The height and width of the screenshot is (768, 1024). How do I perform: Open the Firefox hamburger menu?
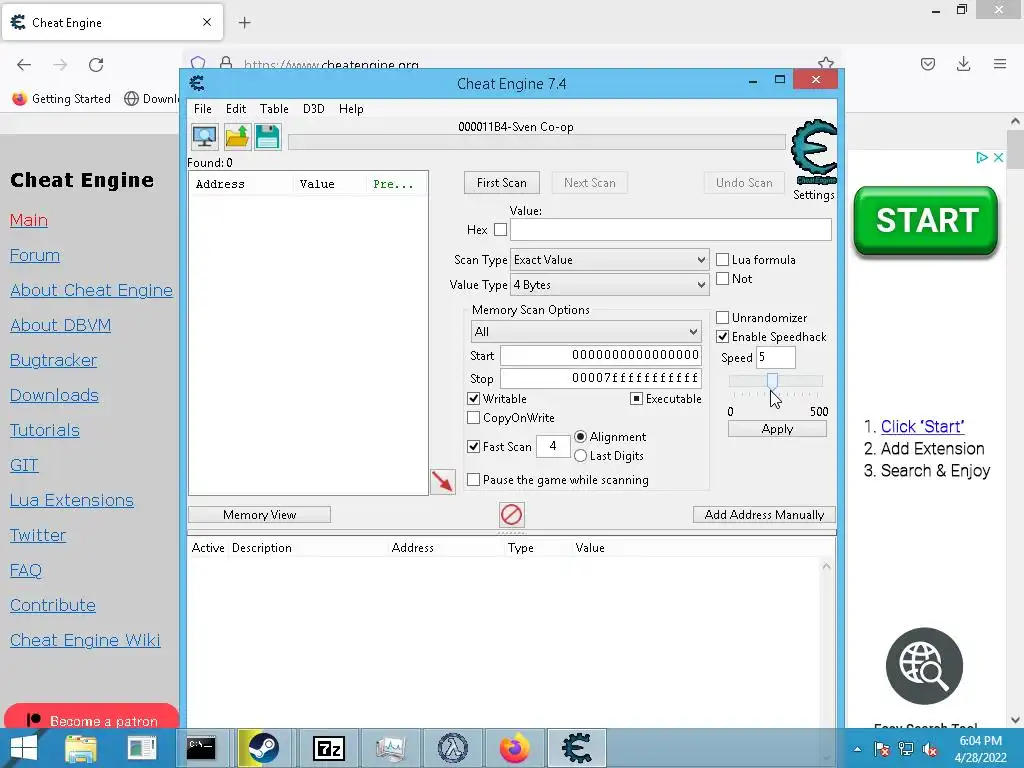[x=1000, y=64]
